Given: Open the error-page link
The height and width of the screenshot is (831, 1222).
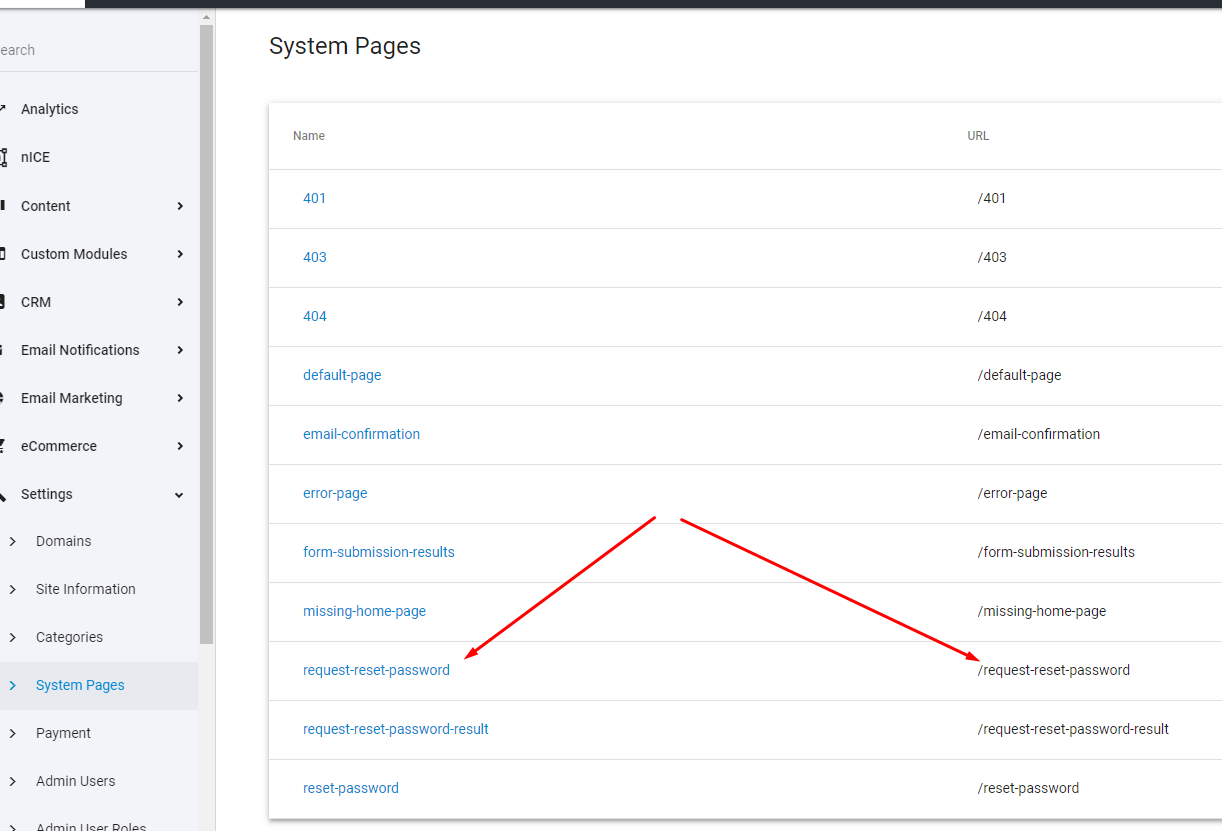Looking at the screenshot, I should tap(335, 493).
